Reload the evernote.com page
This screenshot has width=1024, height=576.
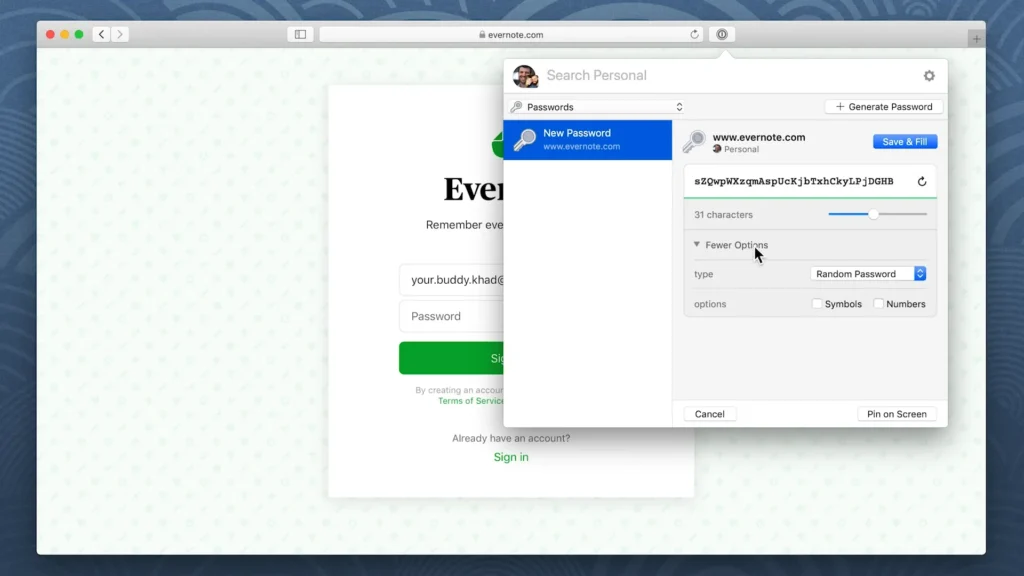694,35
